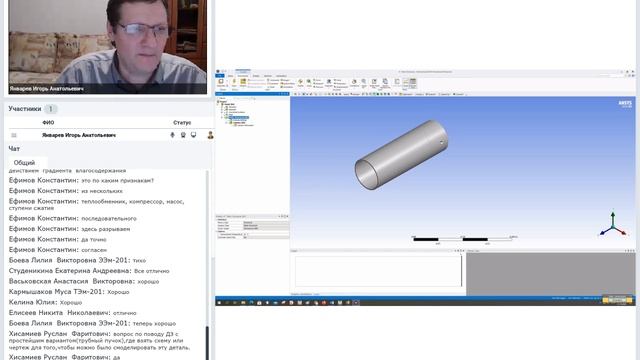640x360 pixels.
Task: Click Хисамиев Руслан's question about ДЗ
Action: [x=99, y=340]
